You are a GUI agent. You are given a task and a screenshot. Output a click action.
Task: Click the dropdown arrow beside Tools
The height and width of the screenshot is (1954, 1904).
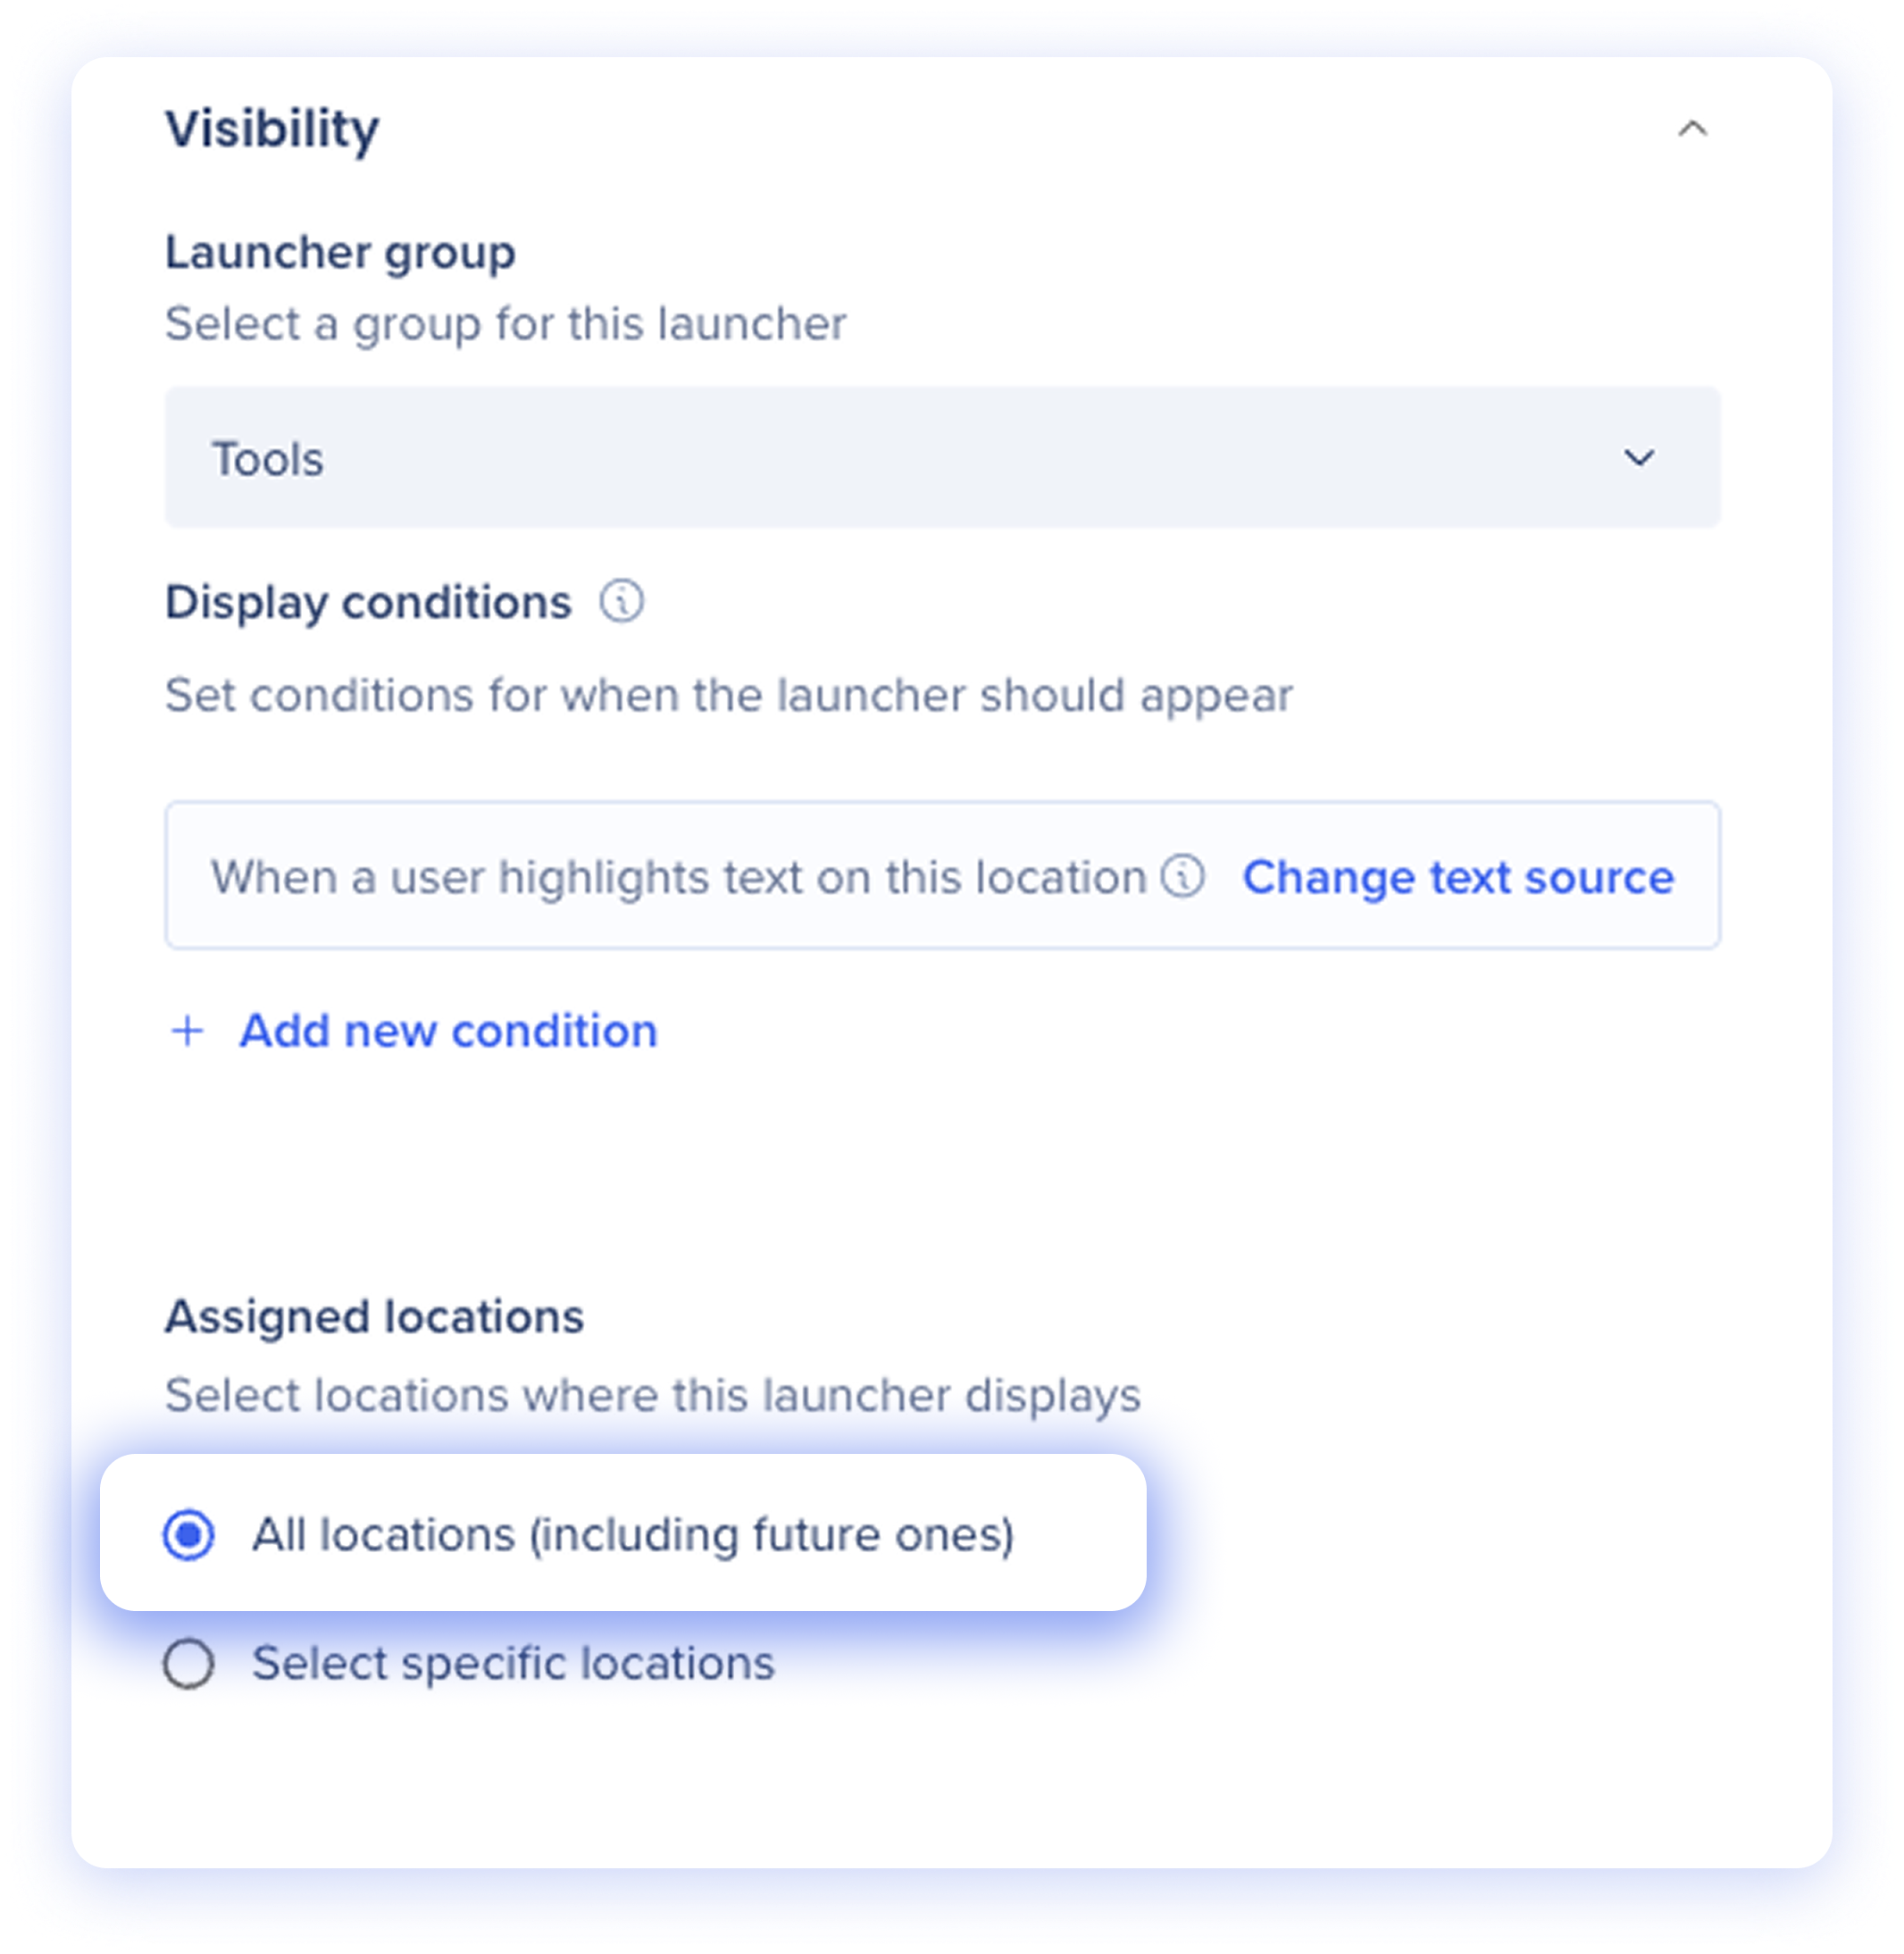point(1639,458)
